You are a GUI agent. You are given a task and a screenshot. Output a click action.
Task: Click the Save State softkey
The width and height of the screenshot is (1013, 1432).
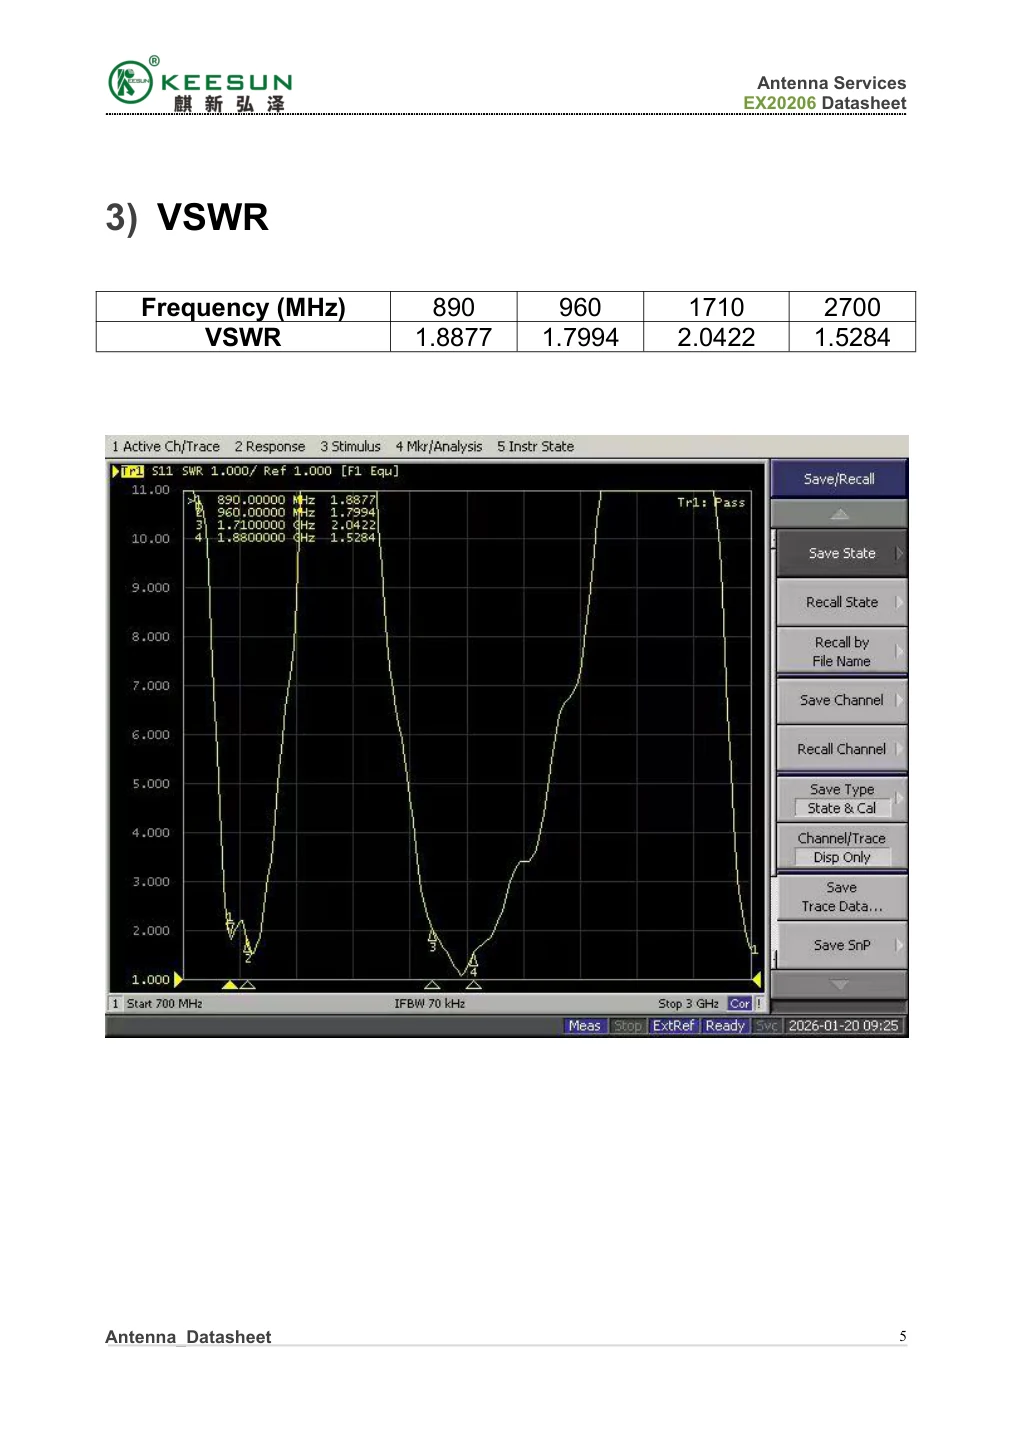841,553
